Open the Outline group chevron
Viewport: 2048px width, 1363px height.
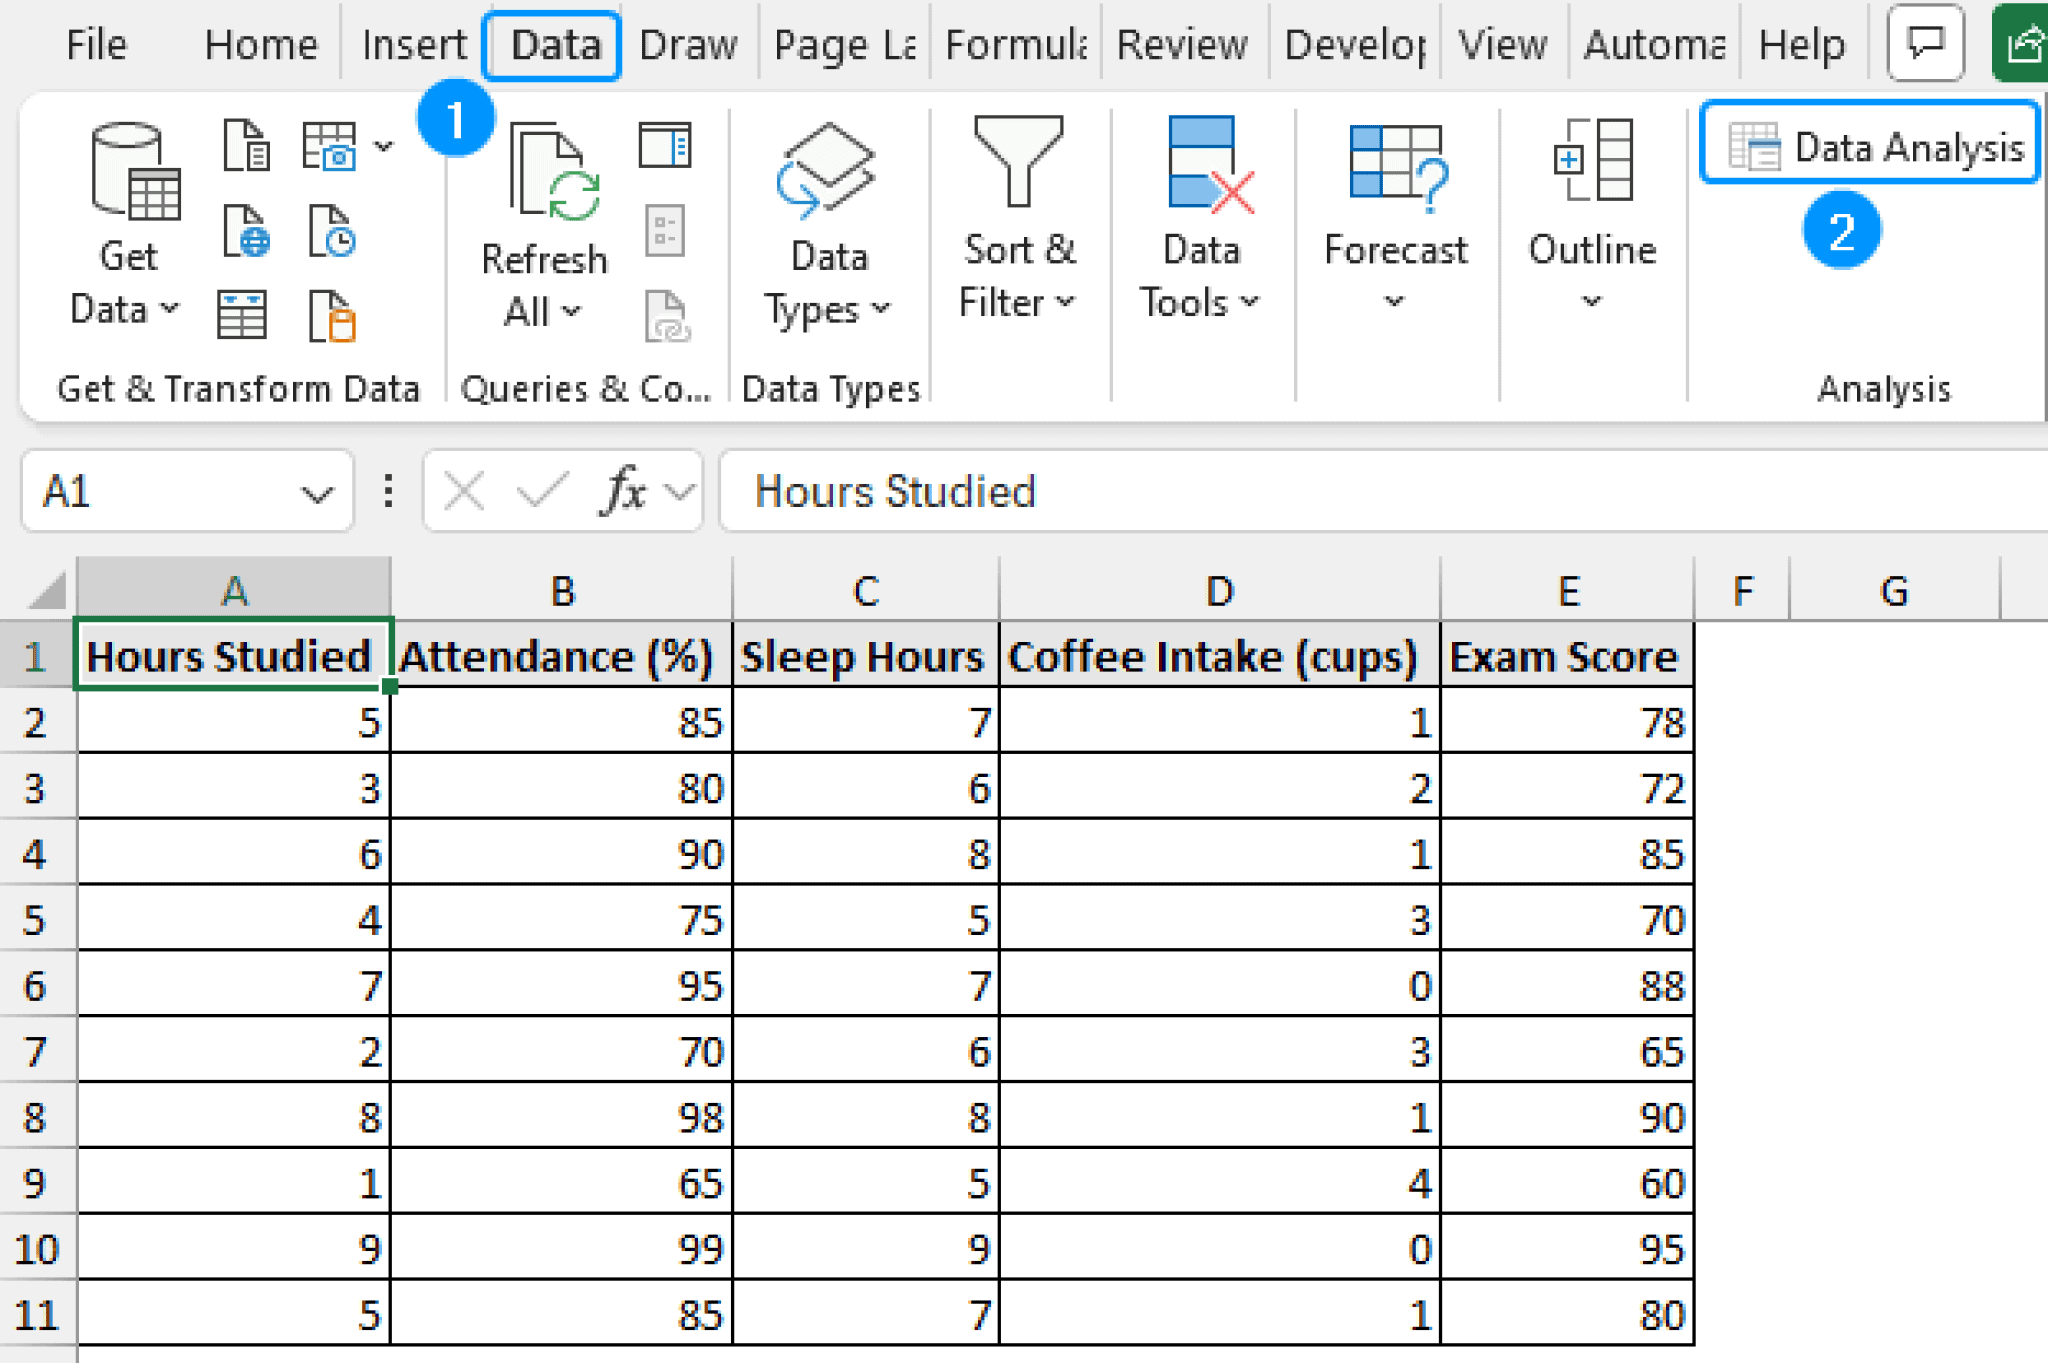(x=1590, y=300)
